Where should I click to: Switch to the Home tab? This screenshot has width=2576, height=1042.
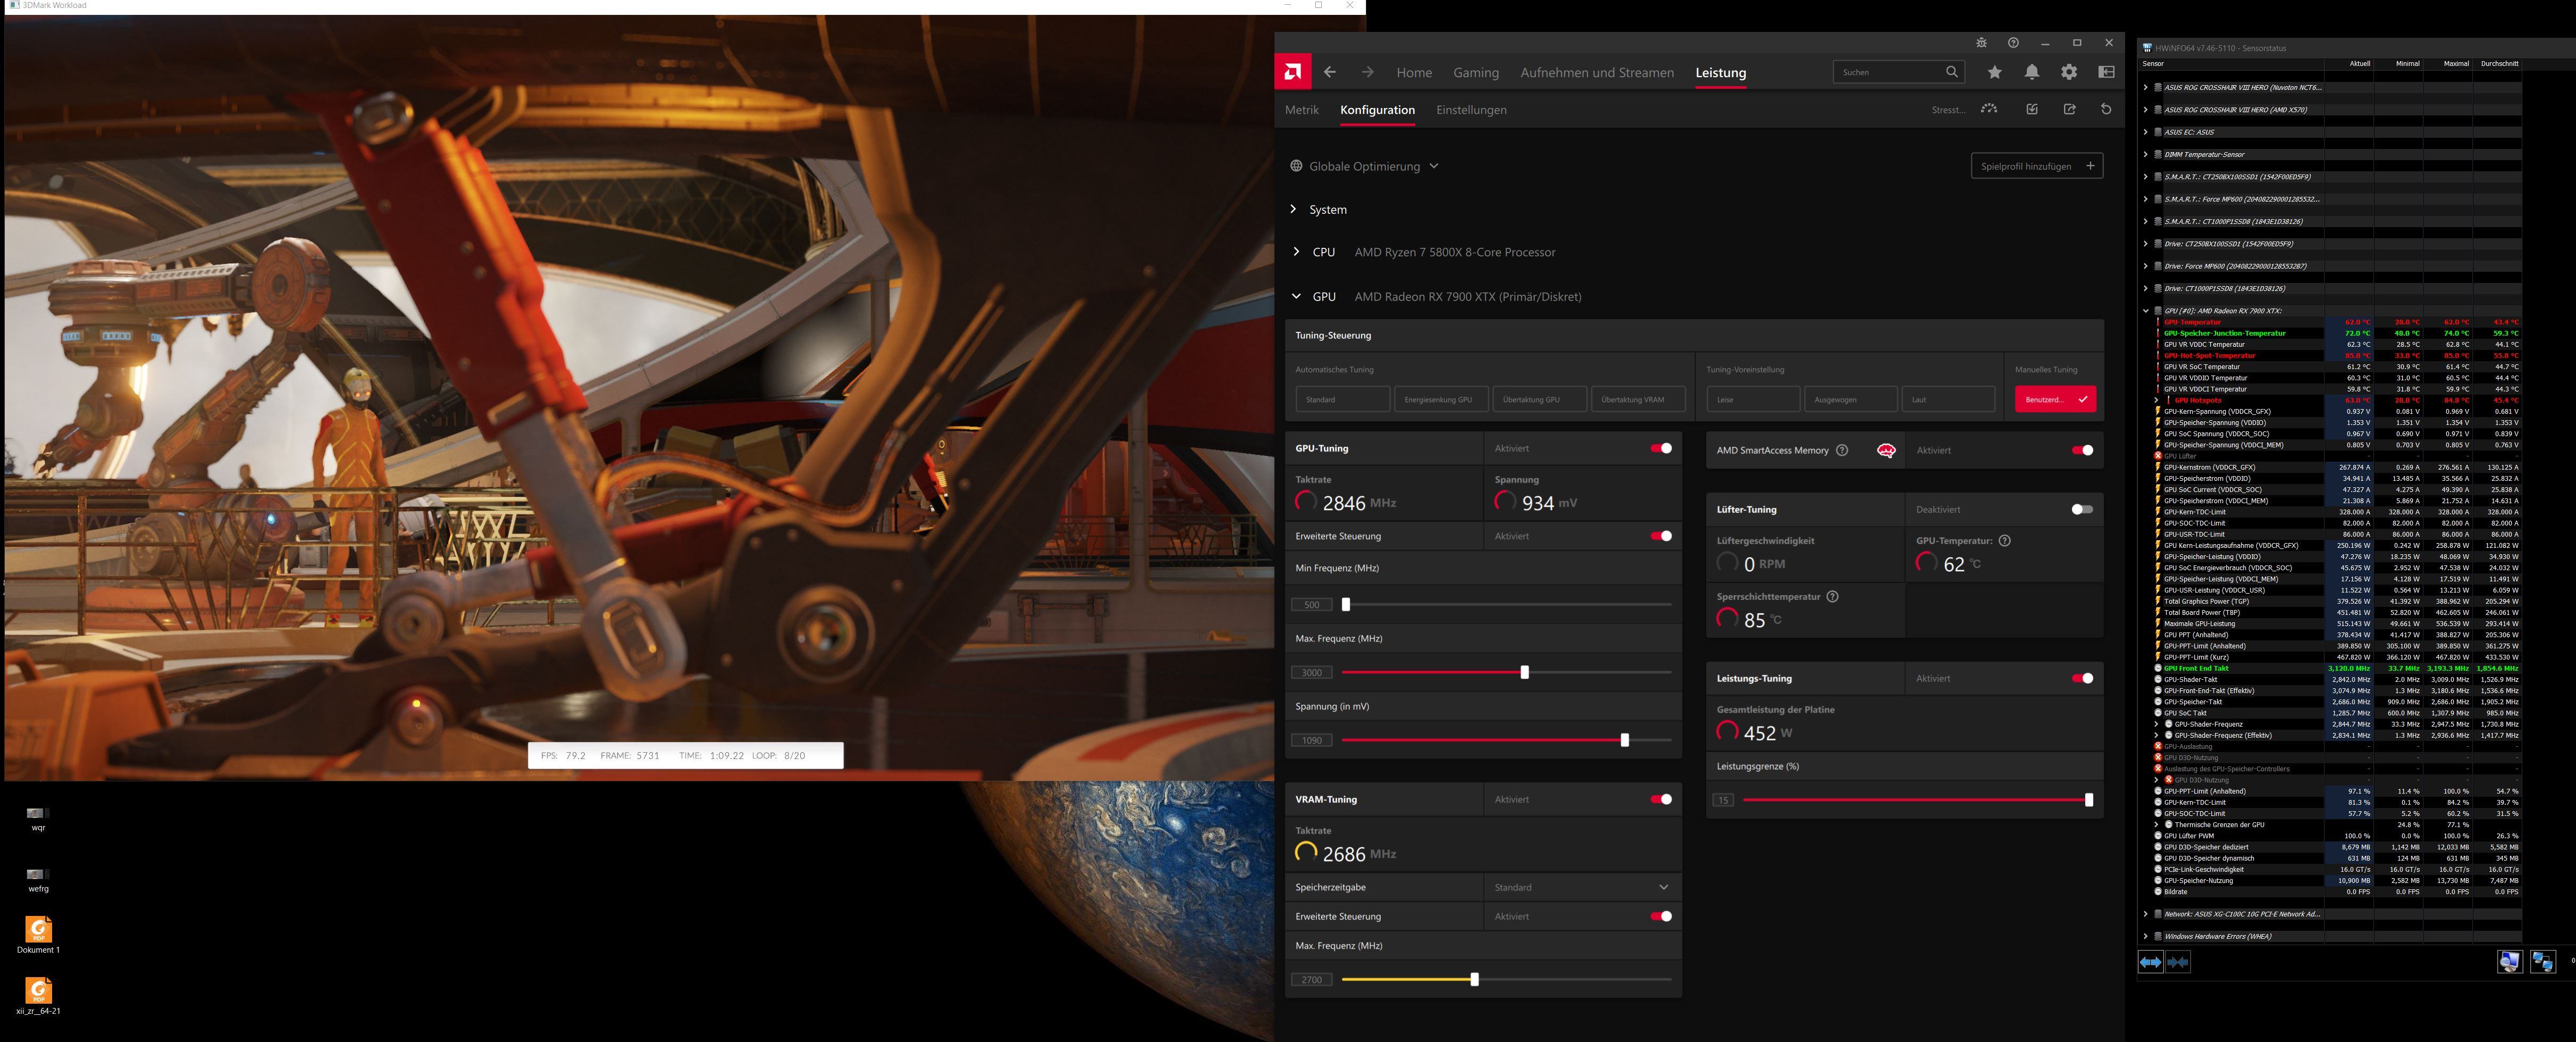1414,72
